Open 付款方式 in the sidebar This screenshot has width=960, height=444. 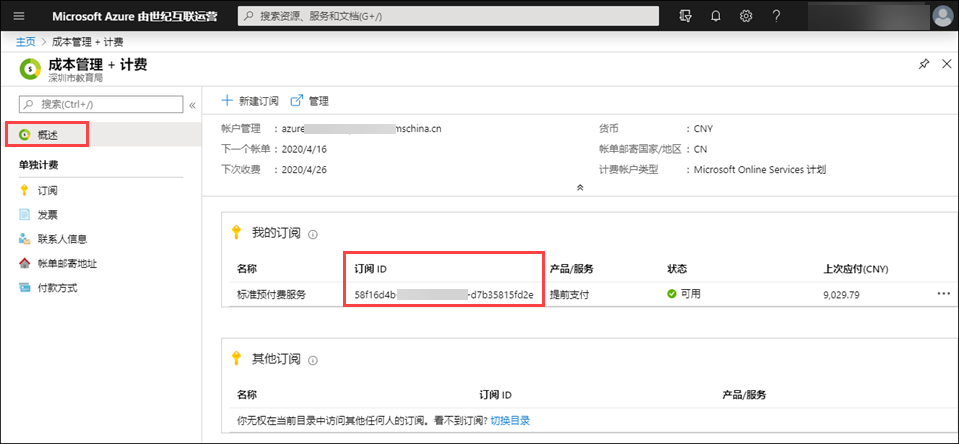57,288
